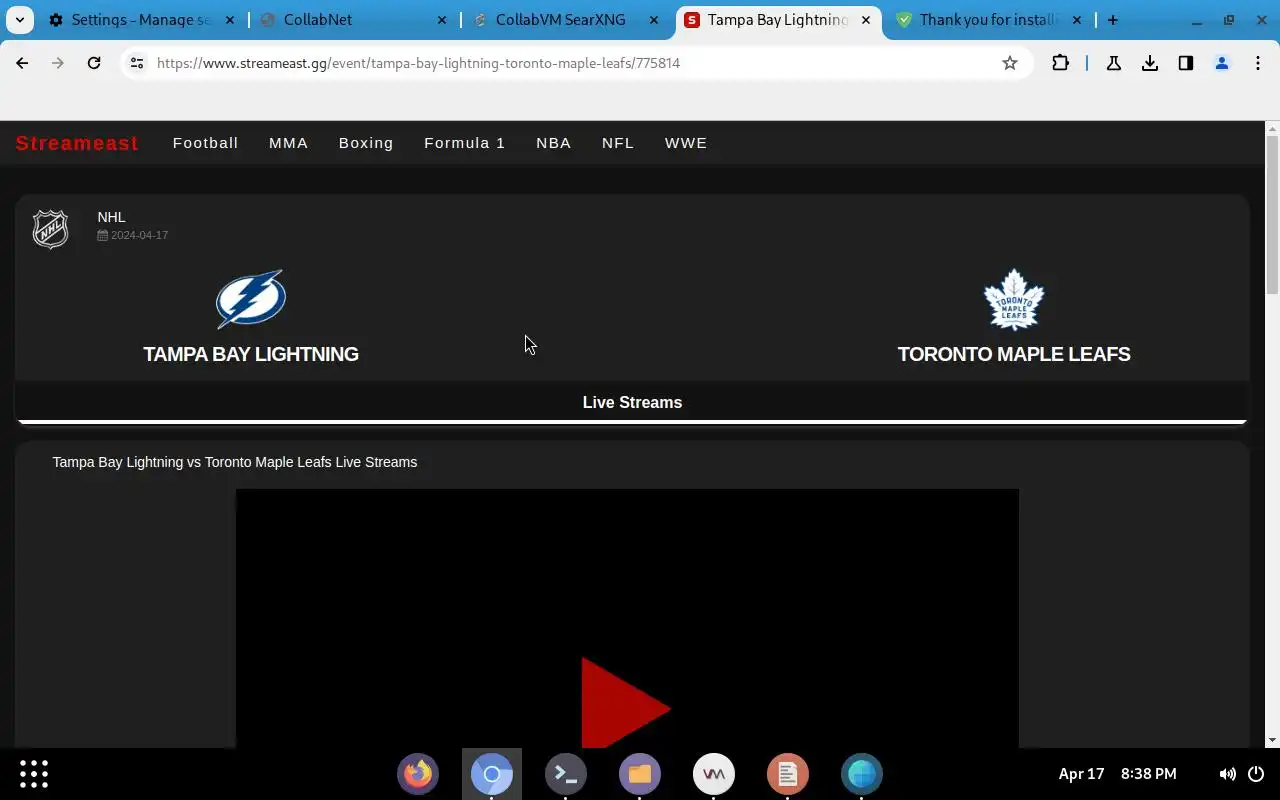Screen dimensions: 1280x800
Task: Open a new browser tab
Action: [1112, 20]
